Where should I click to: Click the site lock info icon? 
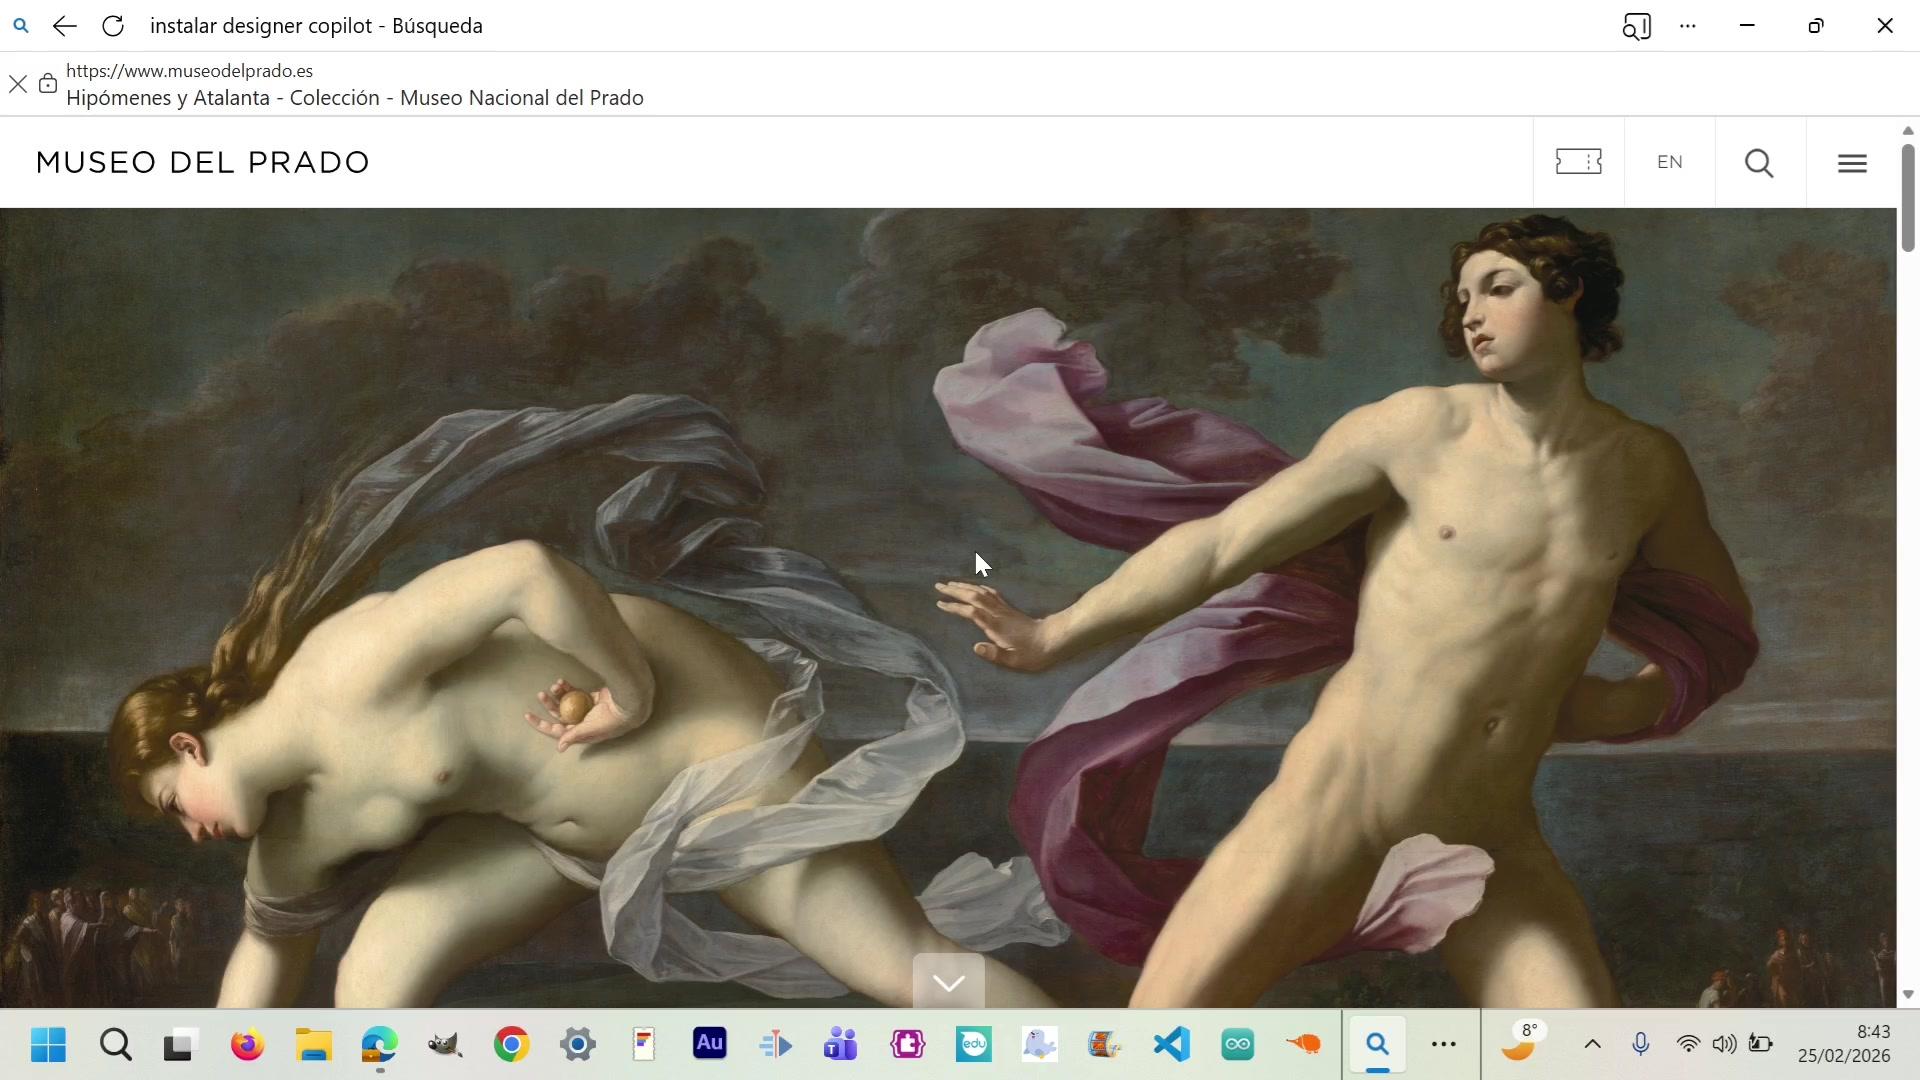(47, 84)
